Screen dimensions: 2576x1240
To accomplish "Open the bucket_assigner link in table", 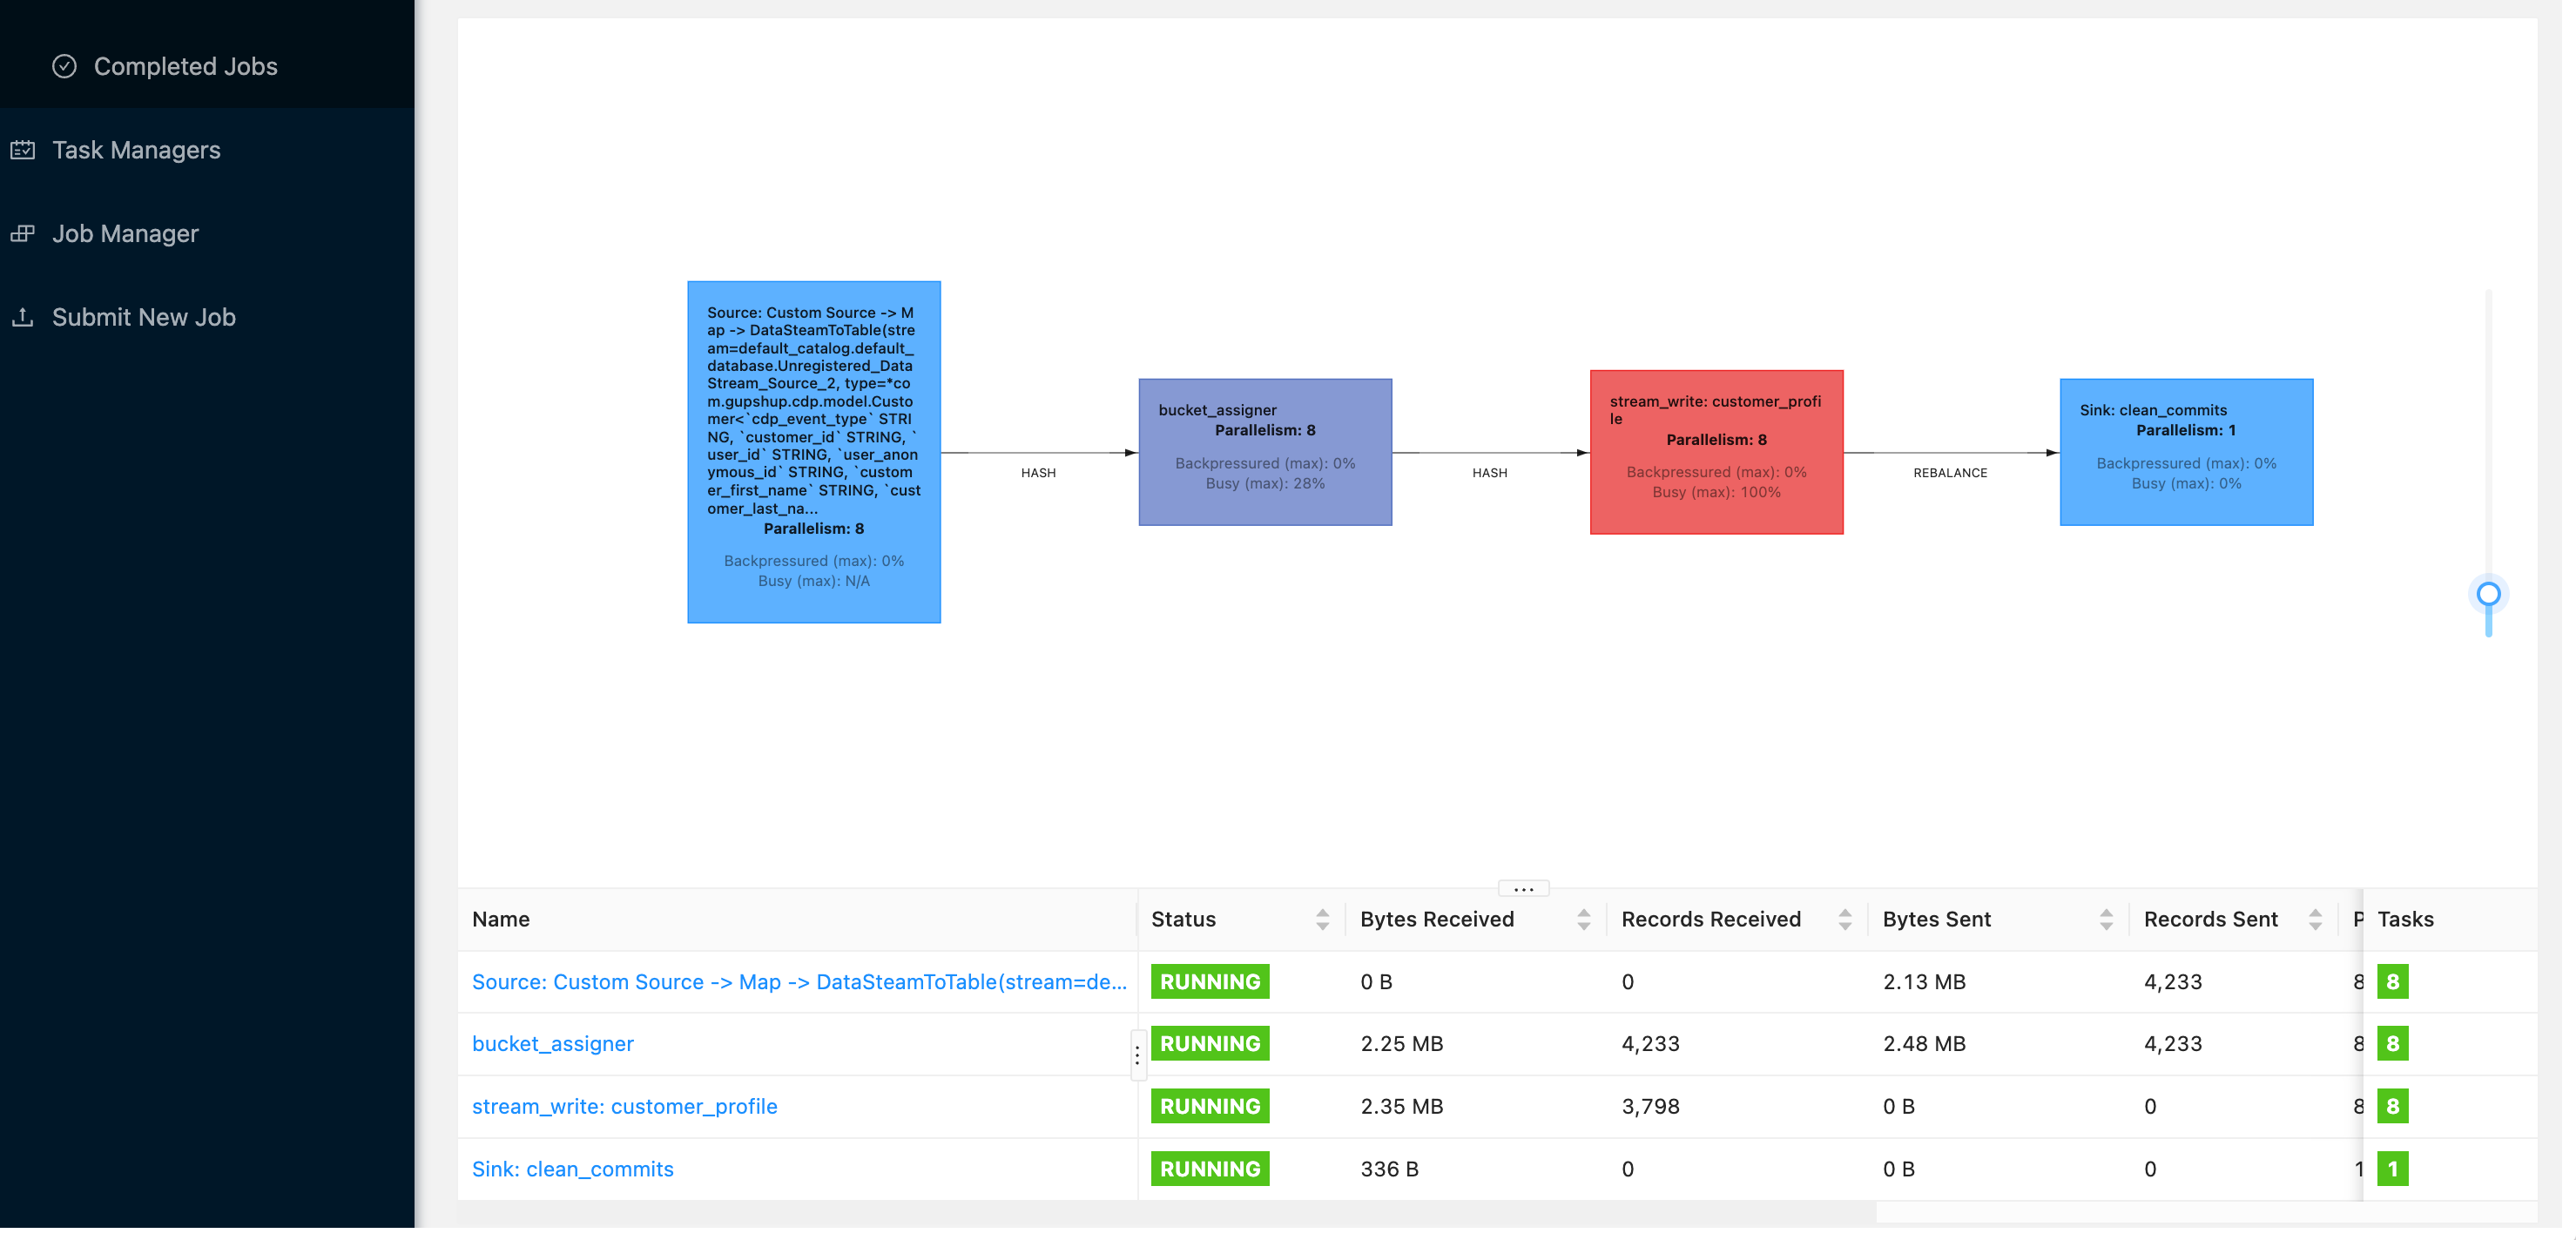I will pos(552,1043).
